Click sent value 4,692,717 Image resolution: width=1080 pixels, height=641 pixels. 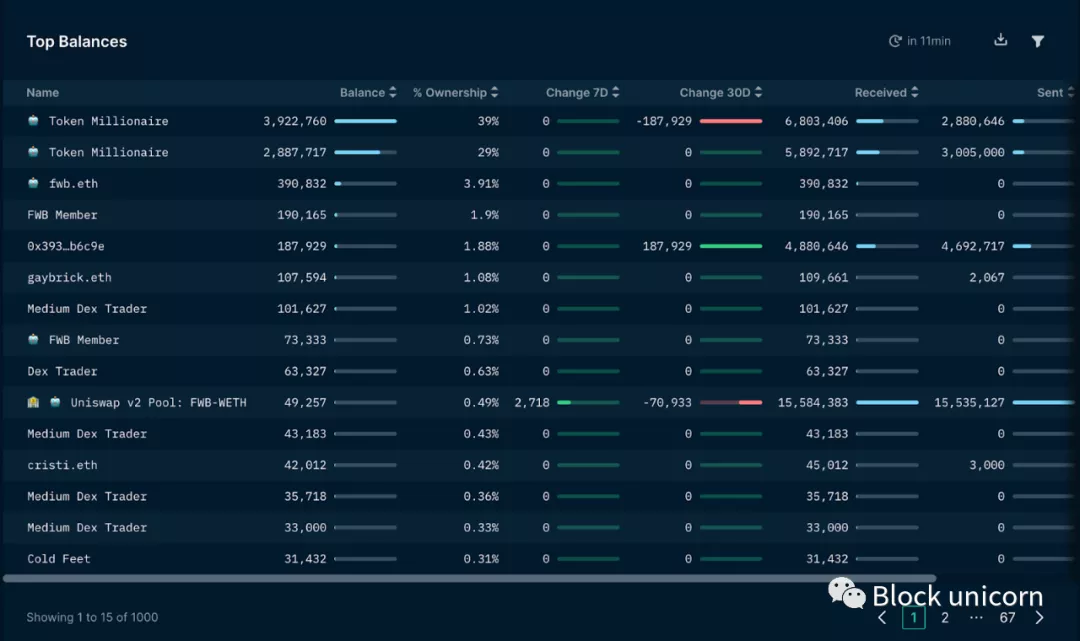973,246
